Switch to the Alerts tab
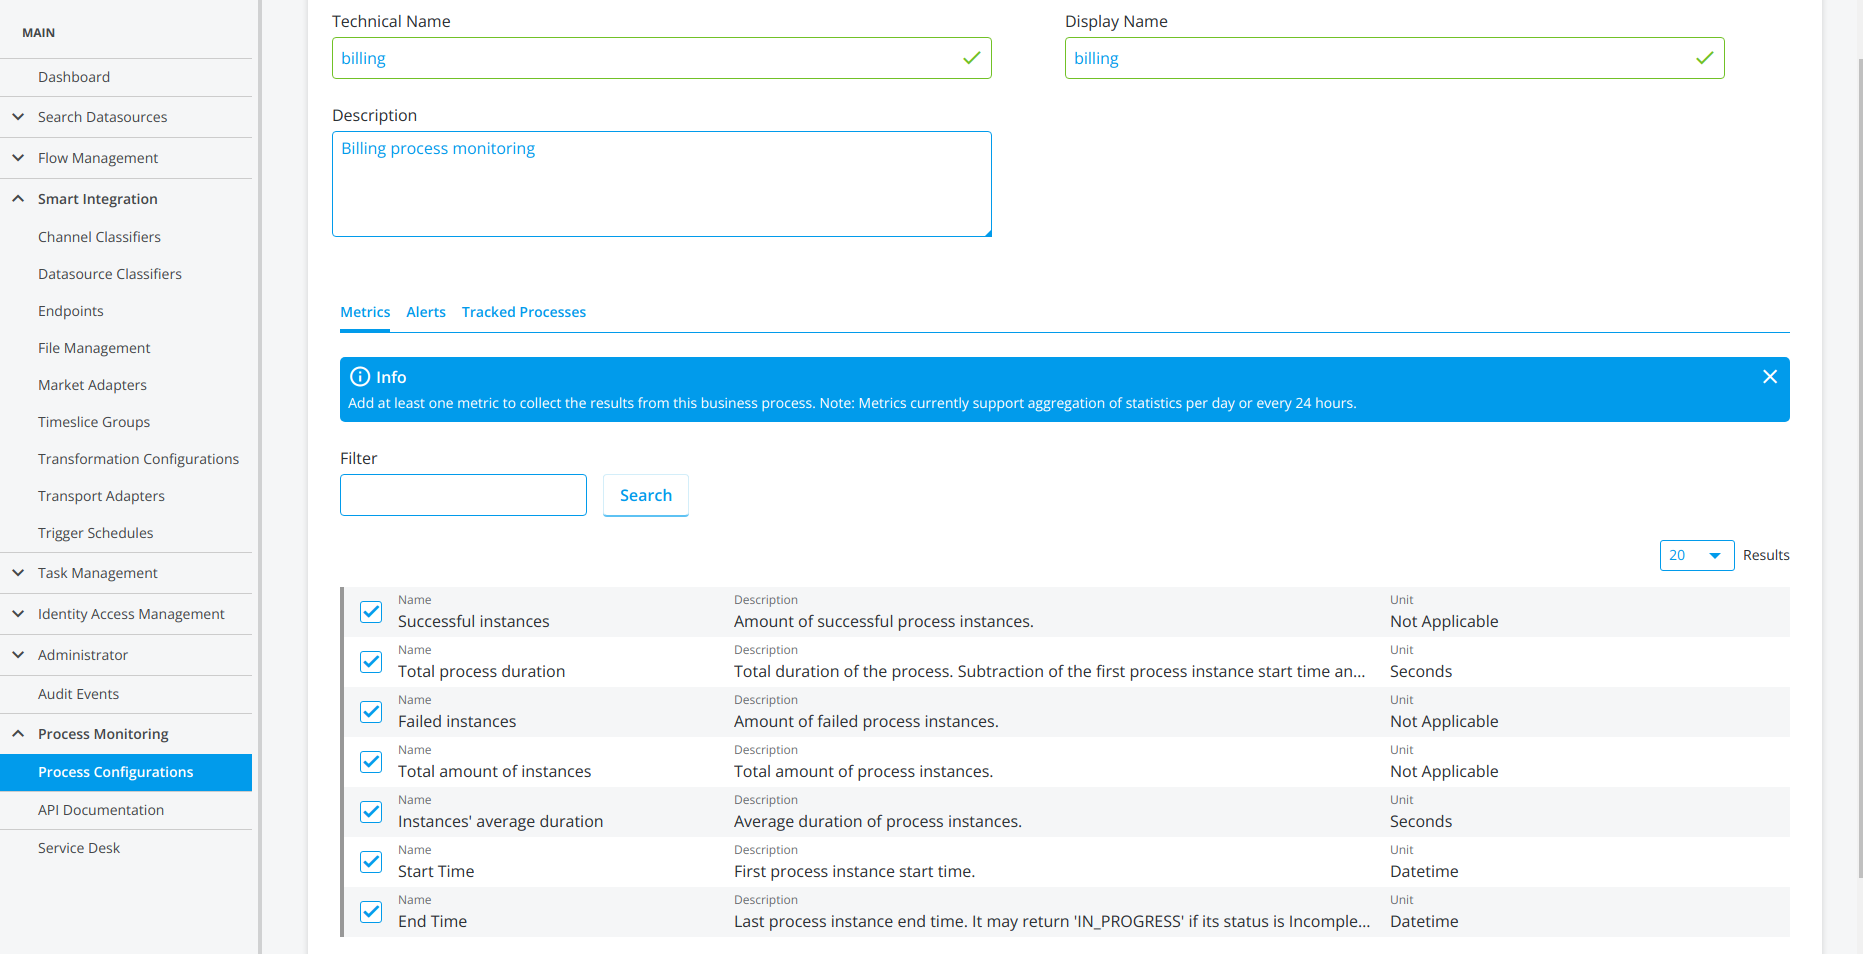This screenshot has height=954, width=1863. pos(426,312)
